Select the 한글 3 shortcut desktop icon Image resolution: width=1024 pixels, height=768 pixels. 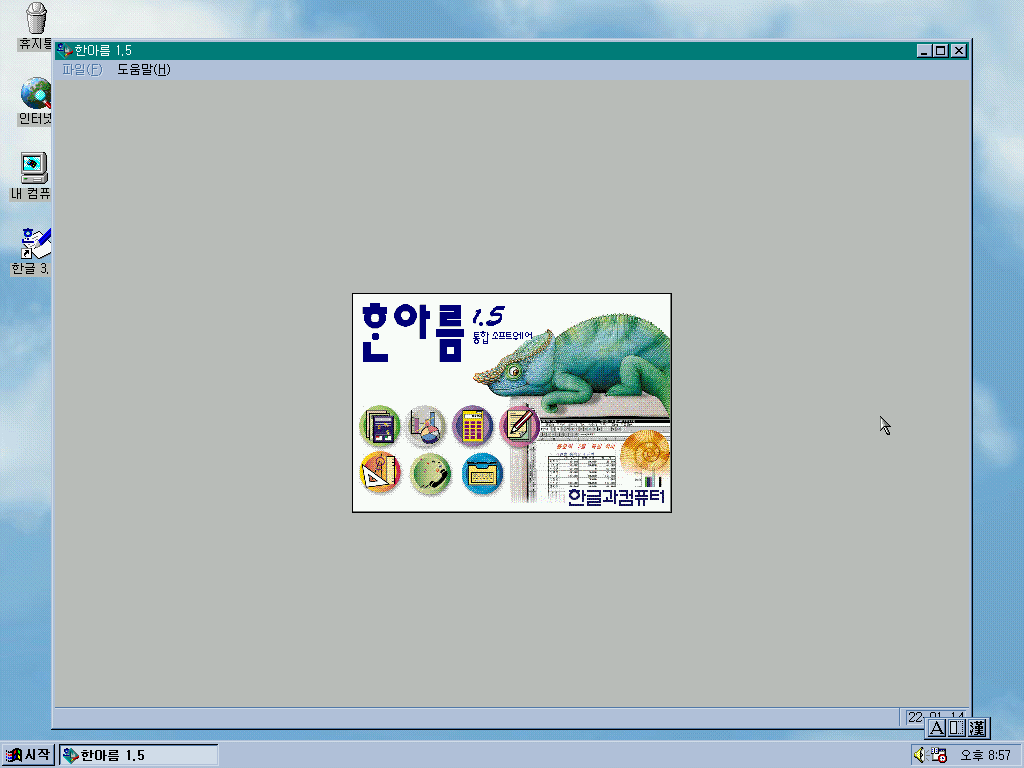(31, 251)
